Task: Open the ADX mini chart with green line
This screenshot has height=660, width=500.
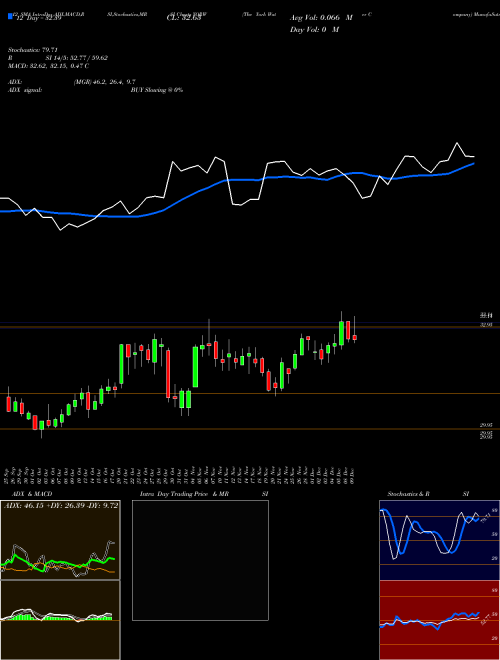Action: tap(60, 540)
